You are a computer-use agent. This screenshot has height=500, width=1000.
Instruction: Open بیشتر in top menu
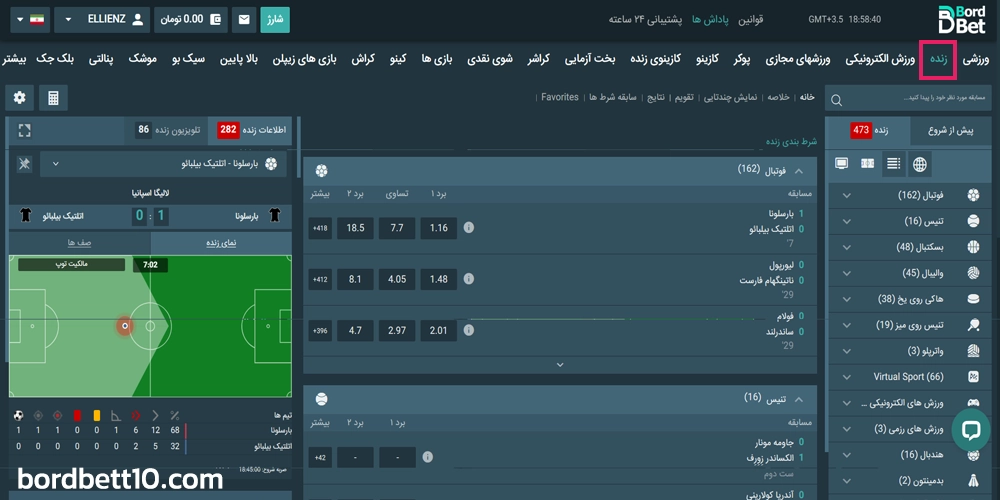(15, 59)
